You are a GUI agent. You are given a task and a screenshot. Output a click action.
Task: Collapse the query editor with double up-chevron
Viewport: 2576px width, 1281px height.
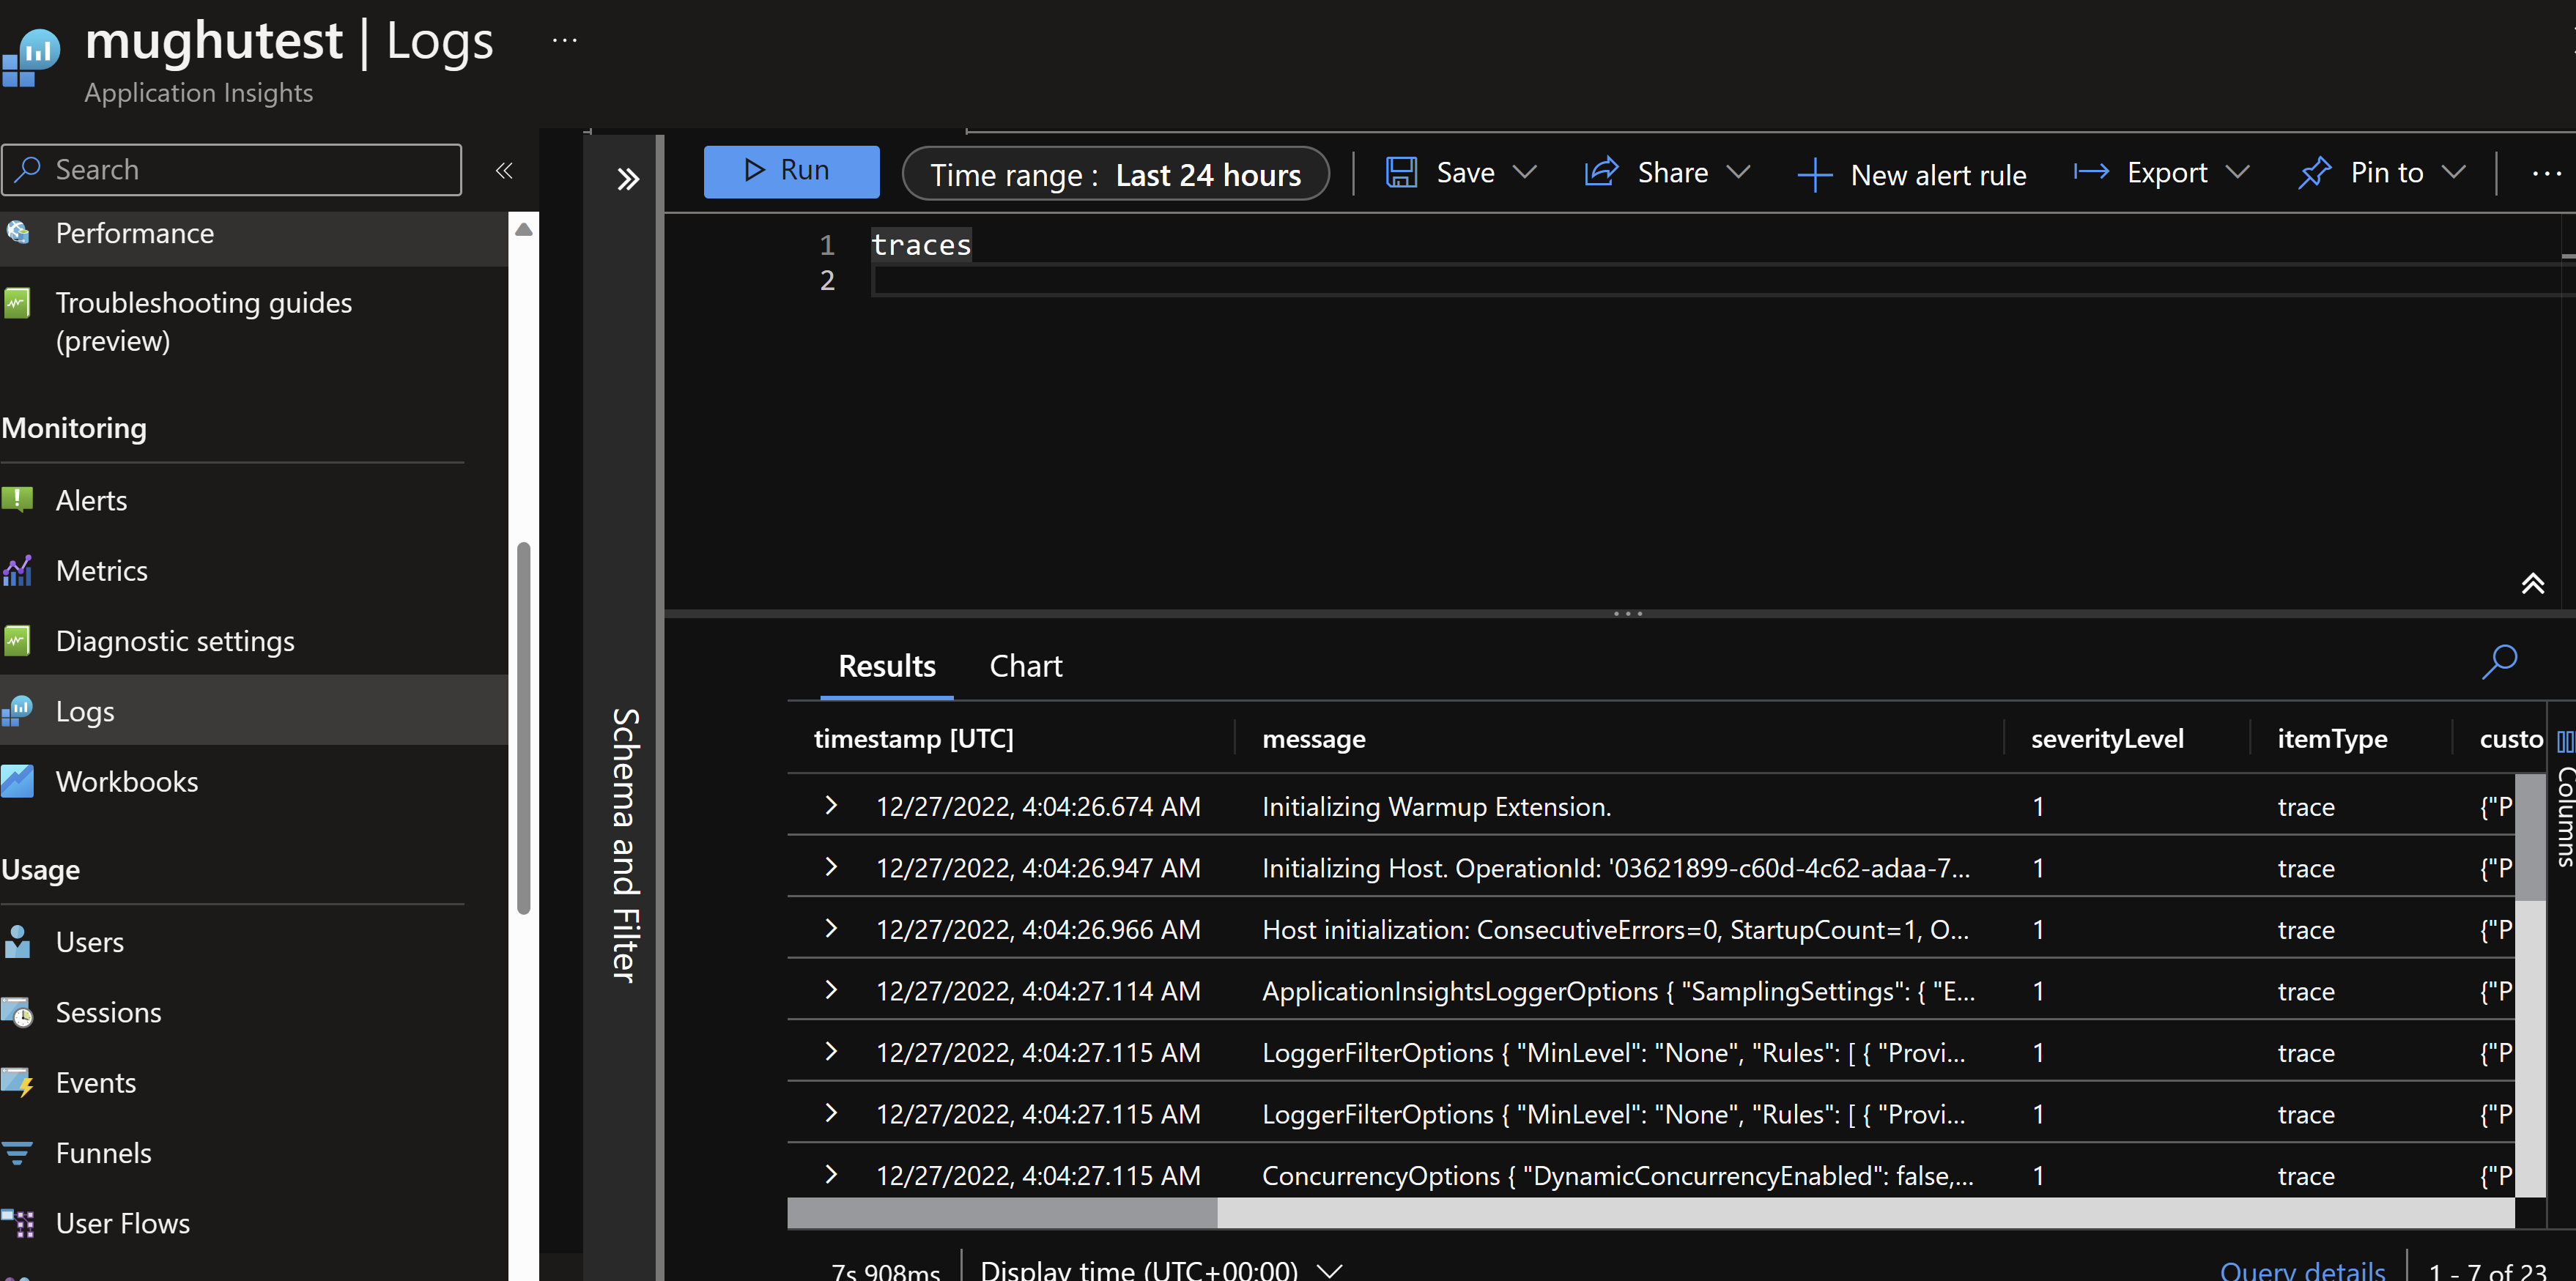(x=2532, y=583)
